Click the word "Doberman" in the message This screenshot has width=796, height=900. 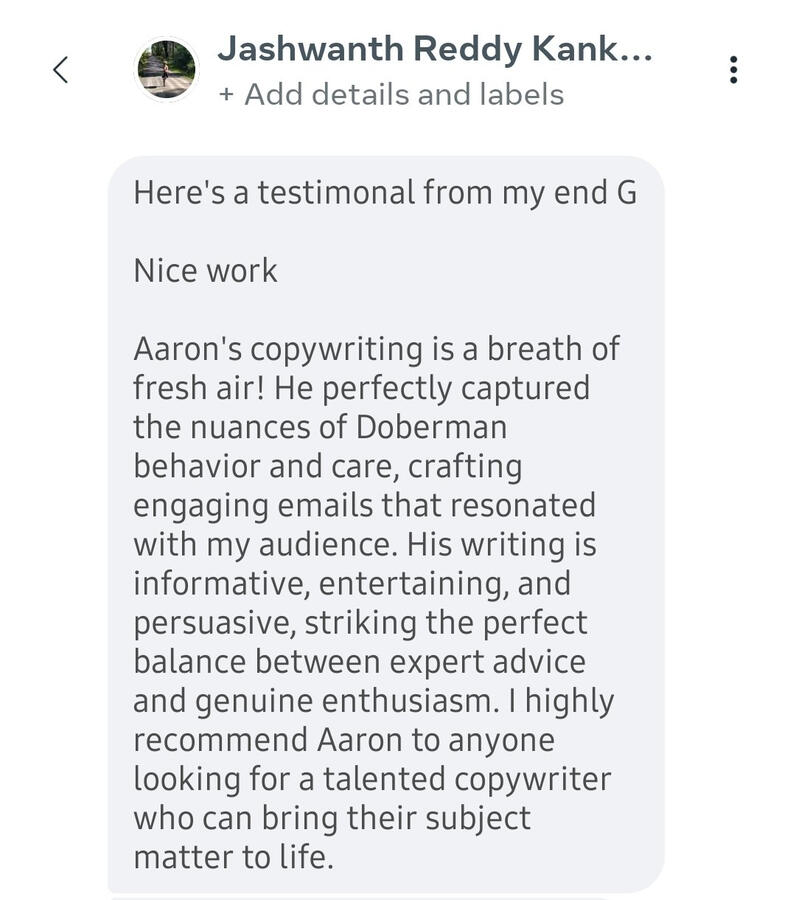[431, 427]
